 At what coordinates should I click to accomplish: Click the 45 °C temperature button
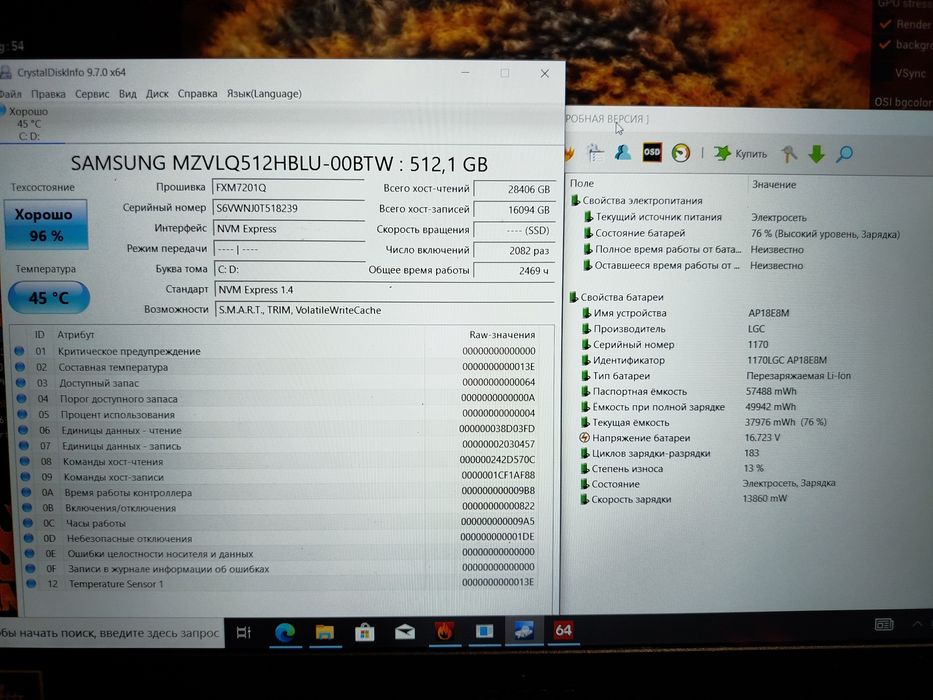(49, 298)
